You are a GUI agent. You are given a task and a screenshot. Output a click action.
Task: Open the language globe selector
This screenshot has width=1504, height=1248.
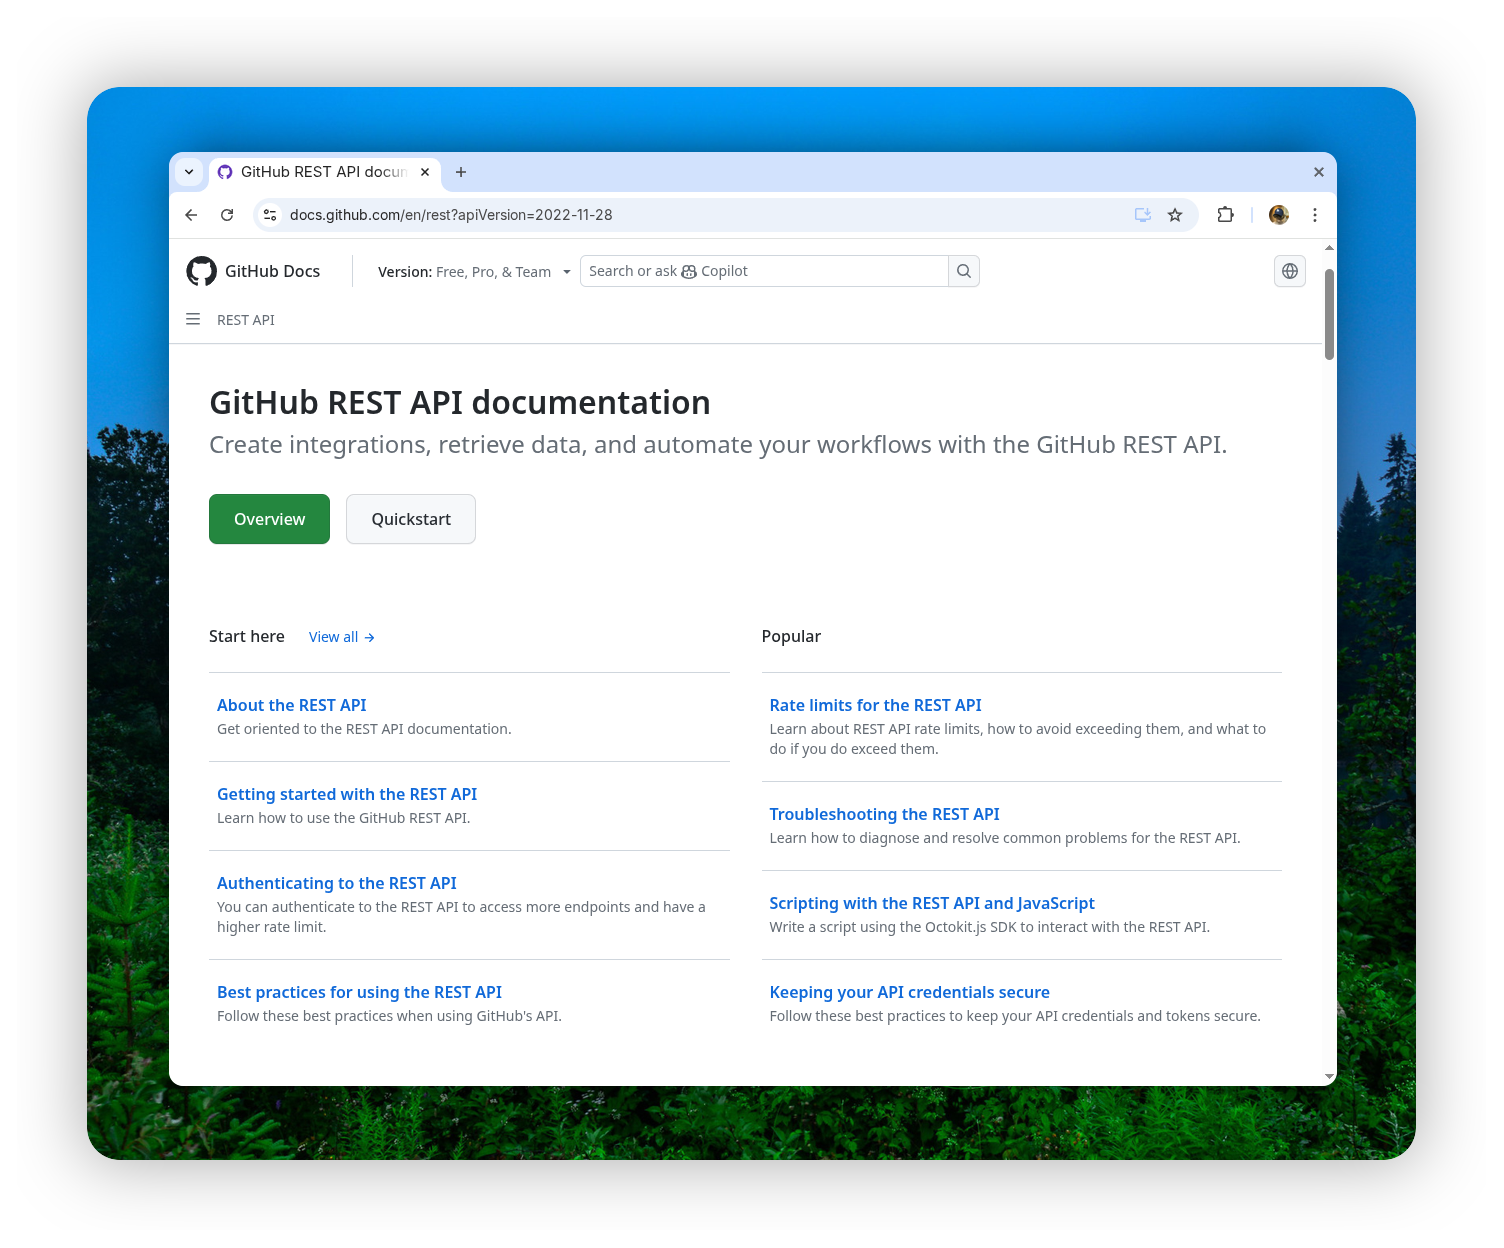click(x=1289, y=271)
